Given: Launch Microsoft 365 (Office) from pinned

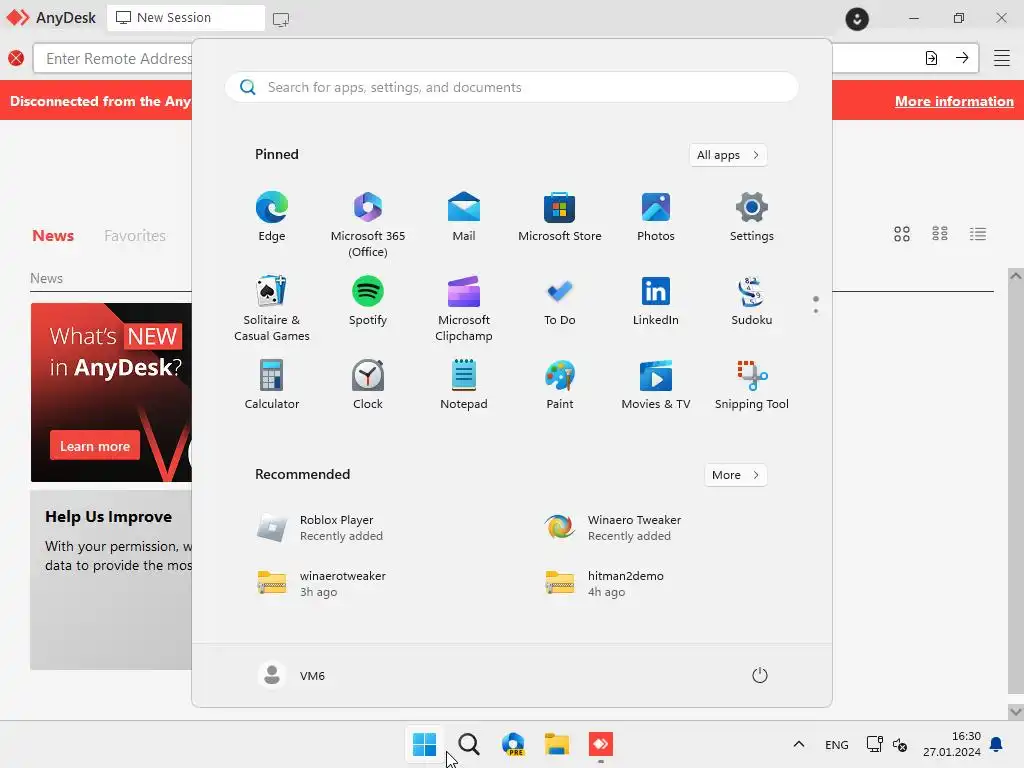Looking at the screenshot, I should point(368,225).
